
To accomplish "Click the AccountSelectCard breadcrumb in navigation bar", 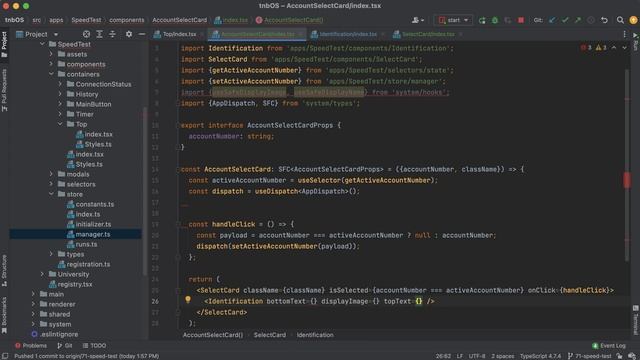I will coord(180,20).
